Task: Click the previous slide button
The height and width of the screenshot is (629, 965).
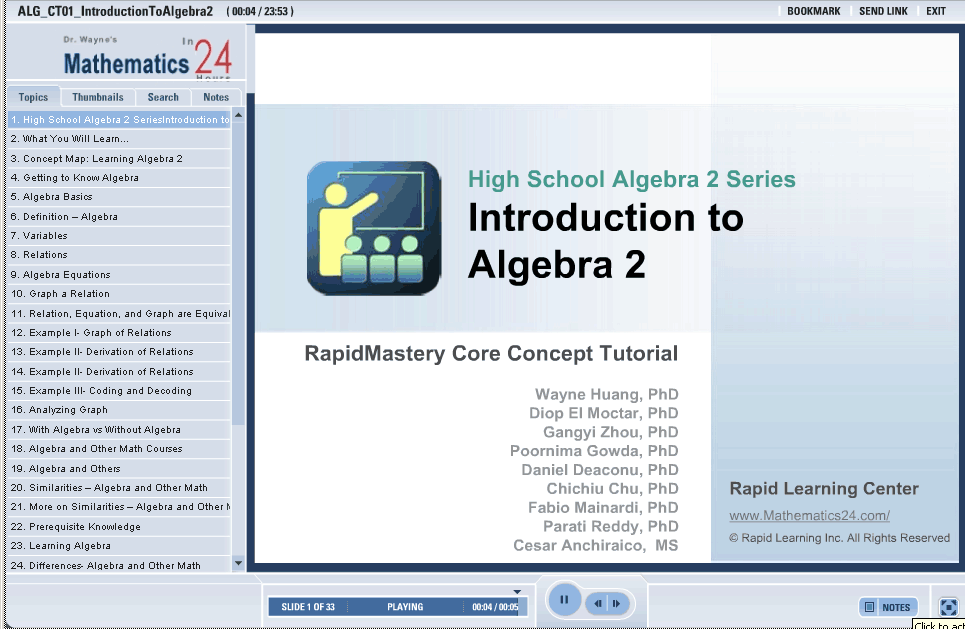Action: pos(597,603)
